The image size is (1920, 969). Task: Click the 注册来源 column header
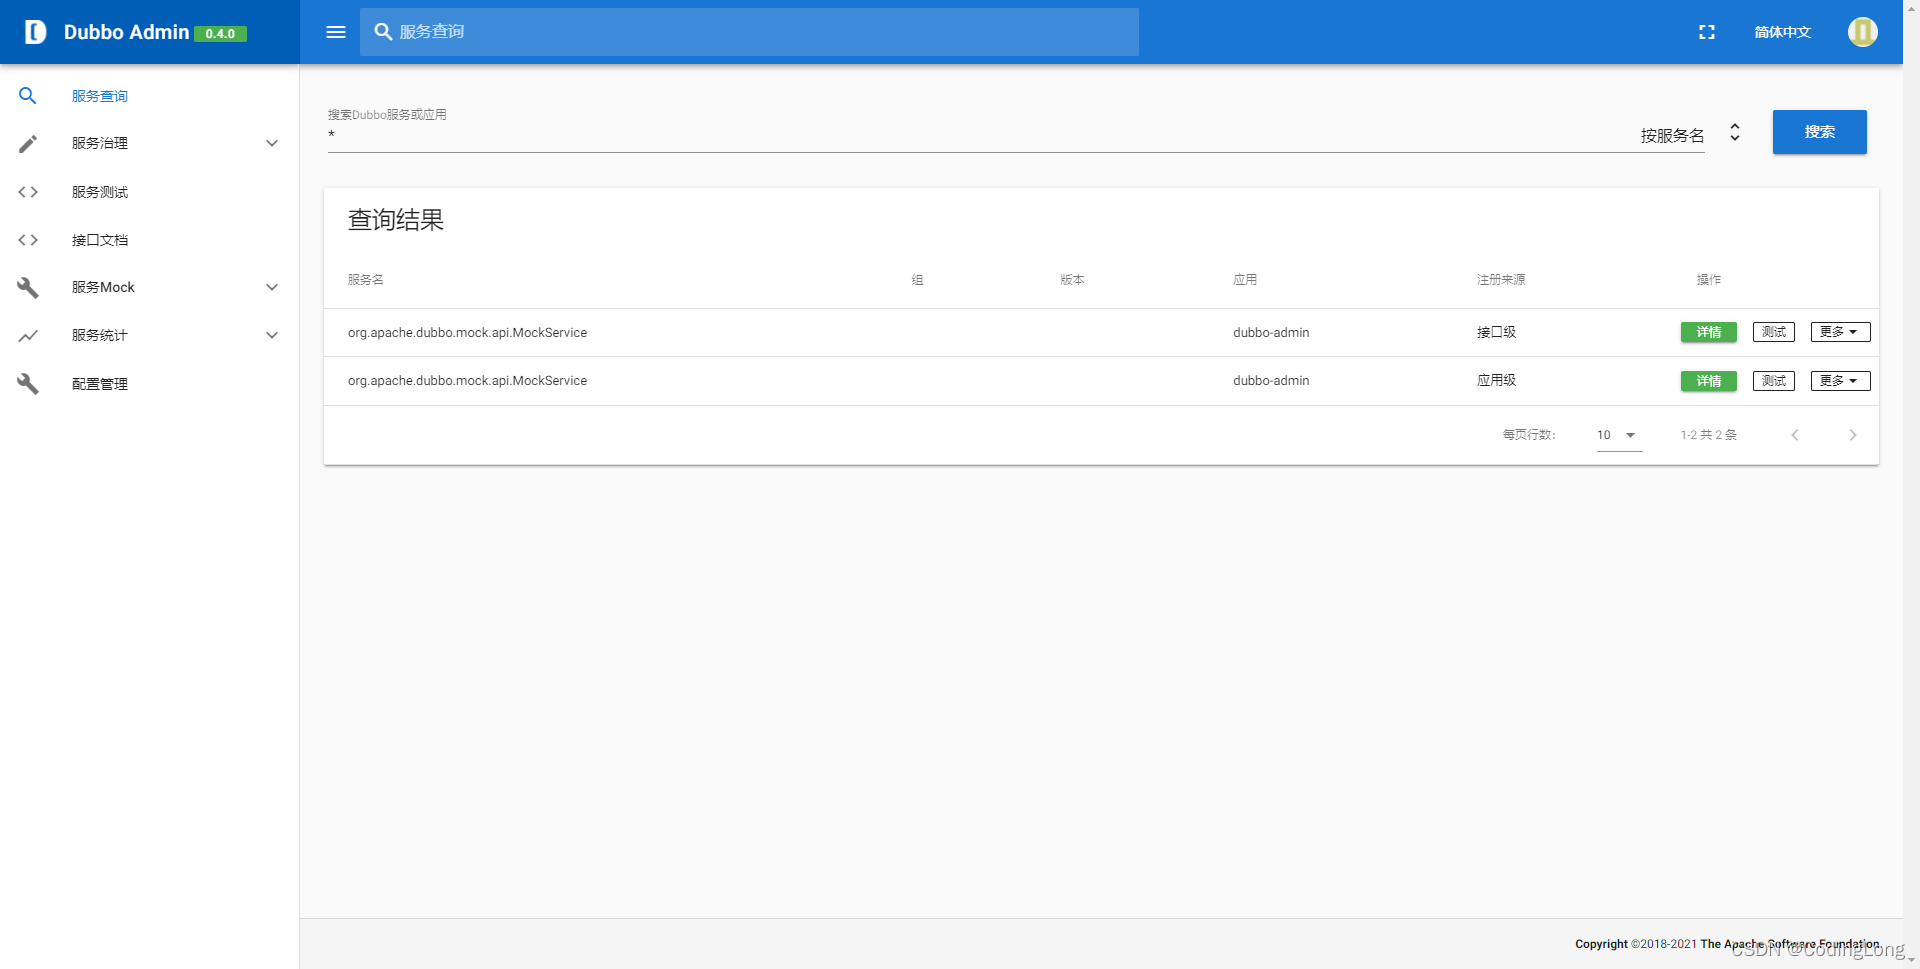pos(1501,280)
